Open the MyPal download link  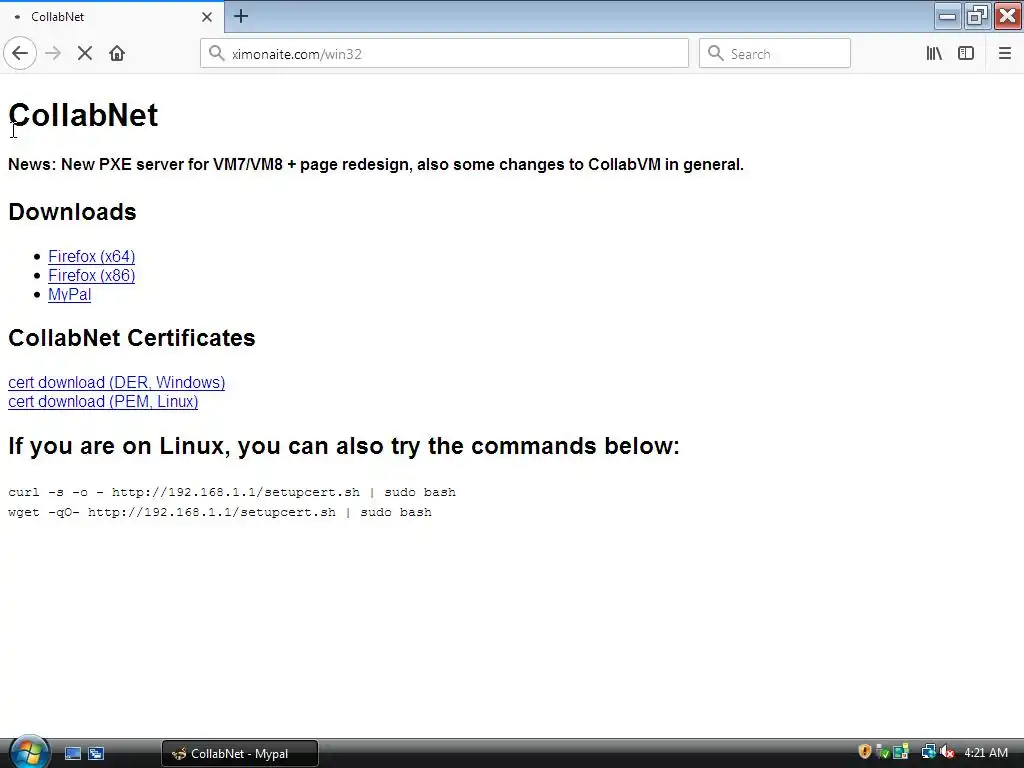click(x=69, y=295)
